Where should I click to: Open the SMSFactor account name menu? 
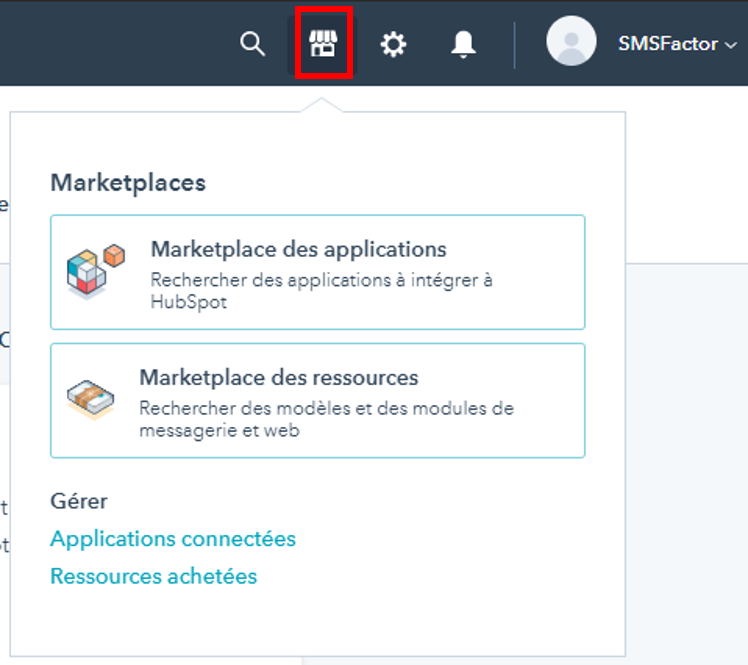(x=668, y=44)
